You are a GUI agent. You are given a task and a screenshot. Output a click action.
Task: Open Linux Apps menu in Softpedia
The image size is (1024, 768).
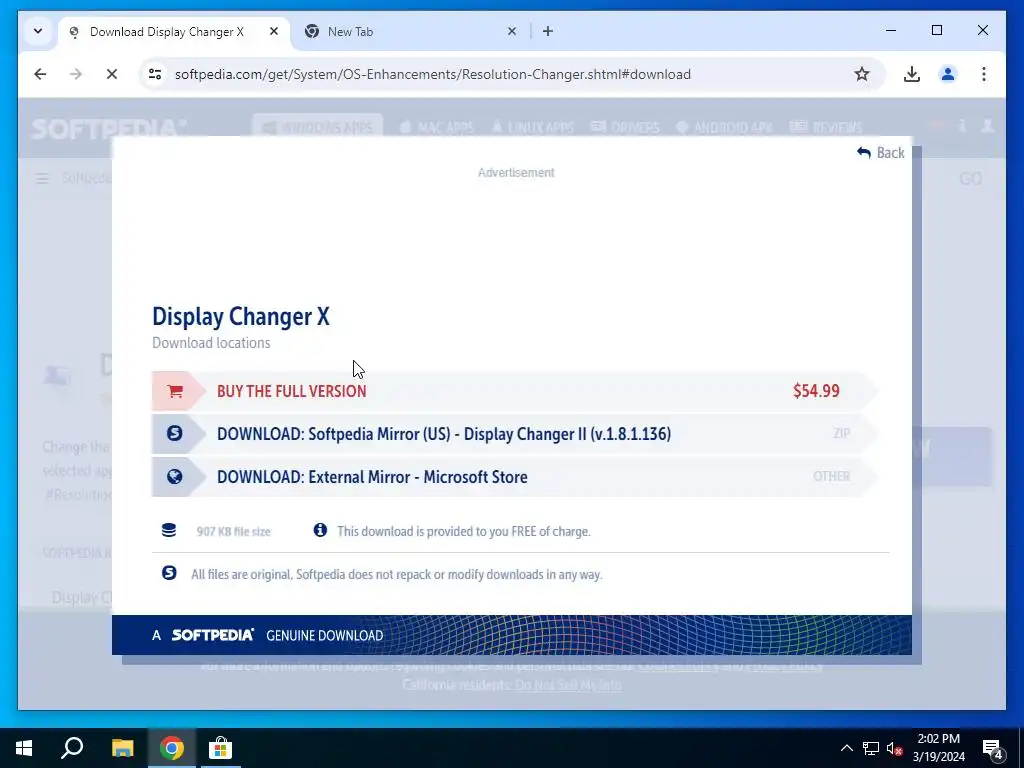coord(533,127)
